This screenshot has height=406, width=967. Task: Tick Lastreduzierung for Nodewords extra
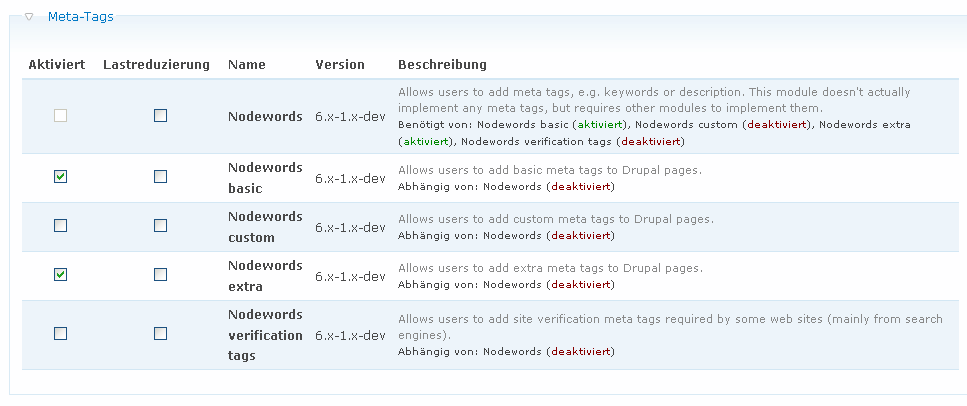[x=160, y=275]
